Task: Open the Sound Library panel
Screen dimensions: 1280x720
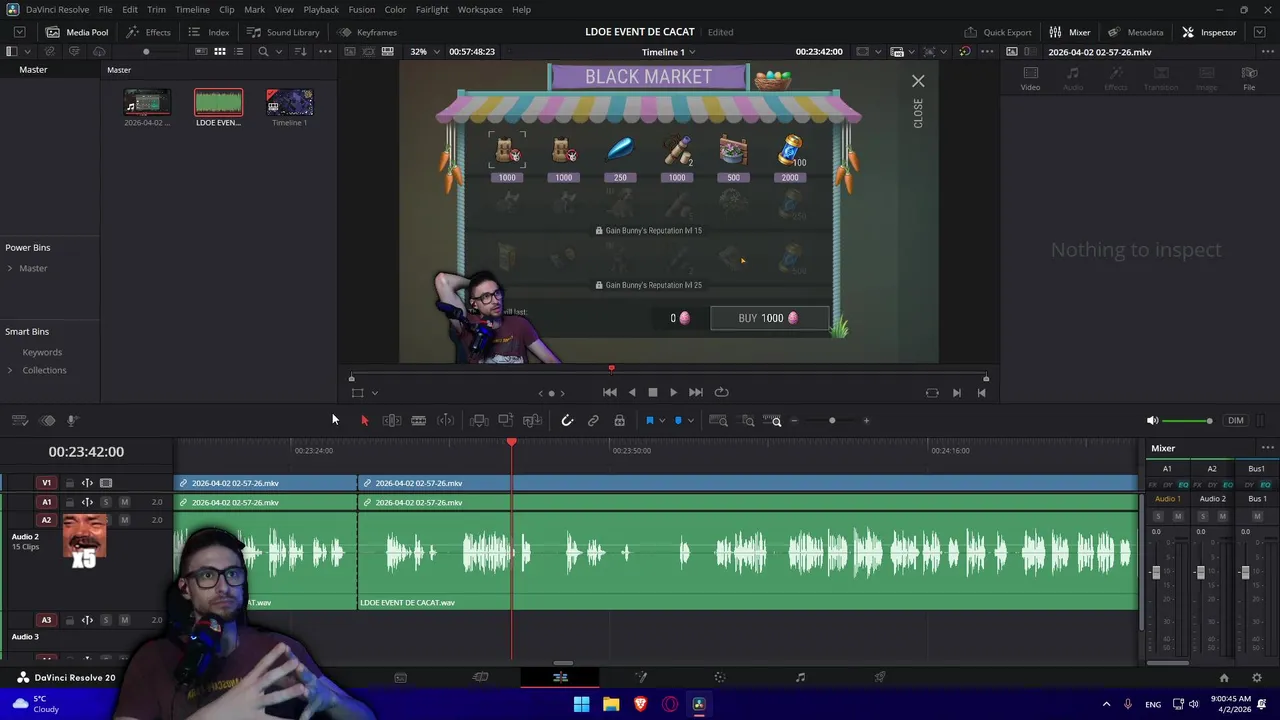Action: (x=283, y=32)
